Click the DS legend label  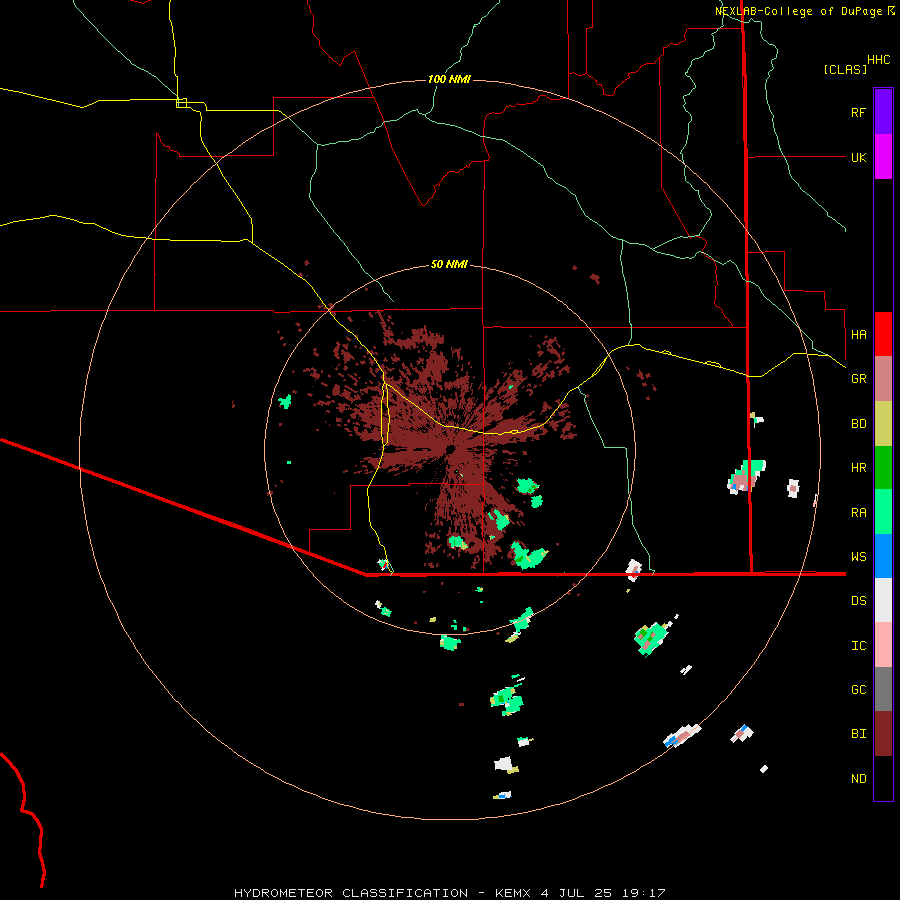click(858, 600)
